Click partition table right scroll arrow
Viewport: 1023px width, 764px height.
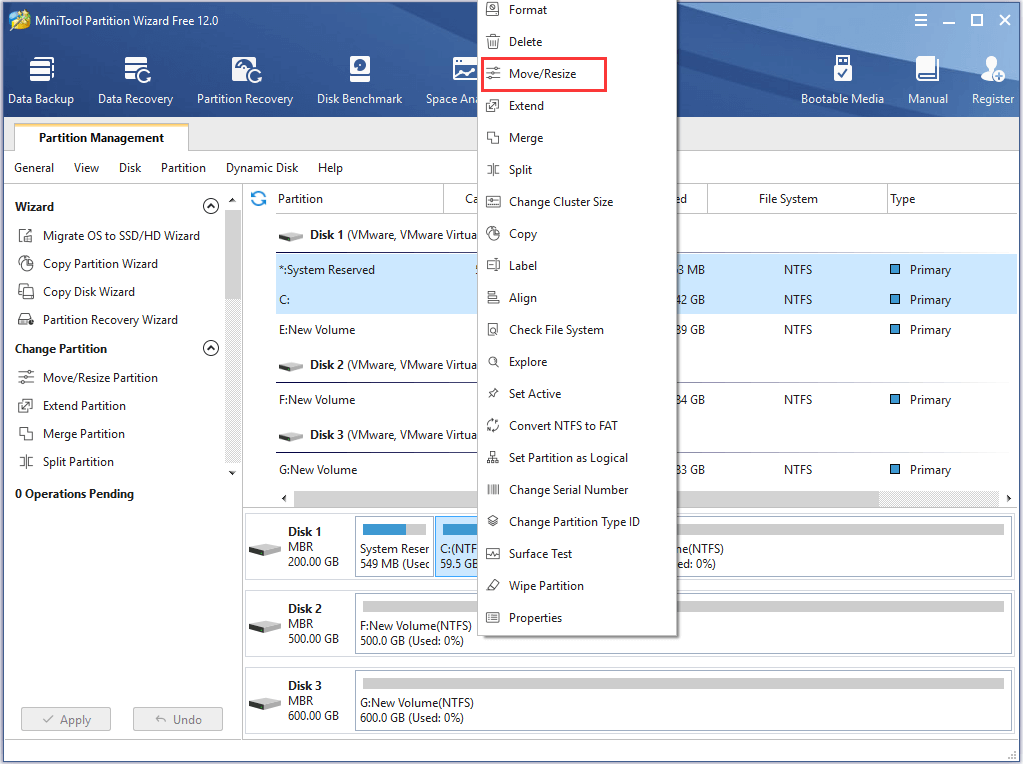[x=1009, y=498]
